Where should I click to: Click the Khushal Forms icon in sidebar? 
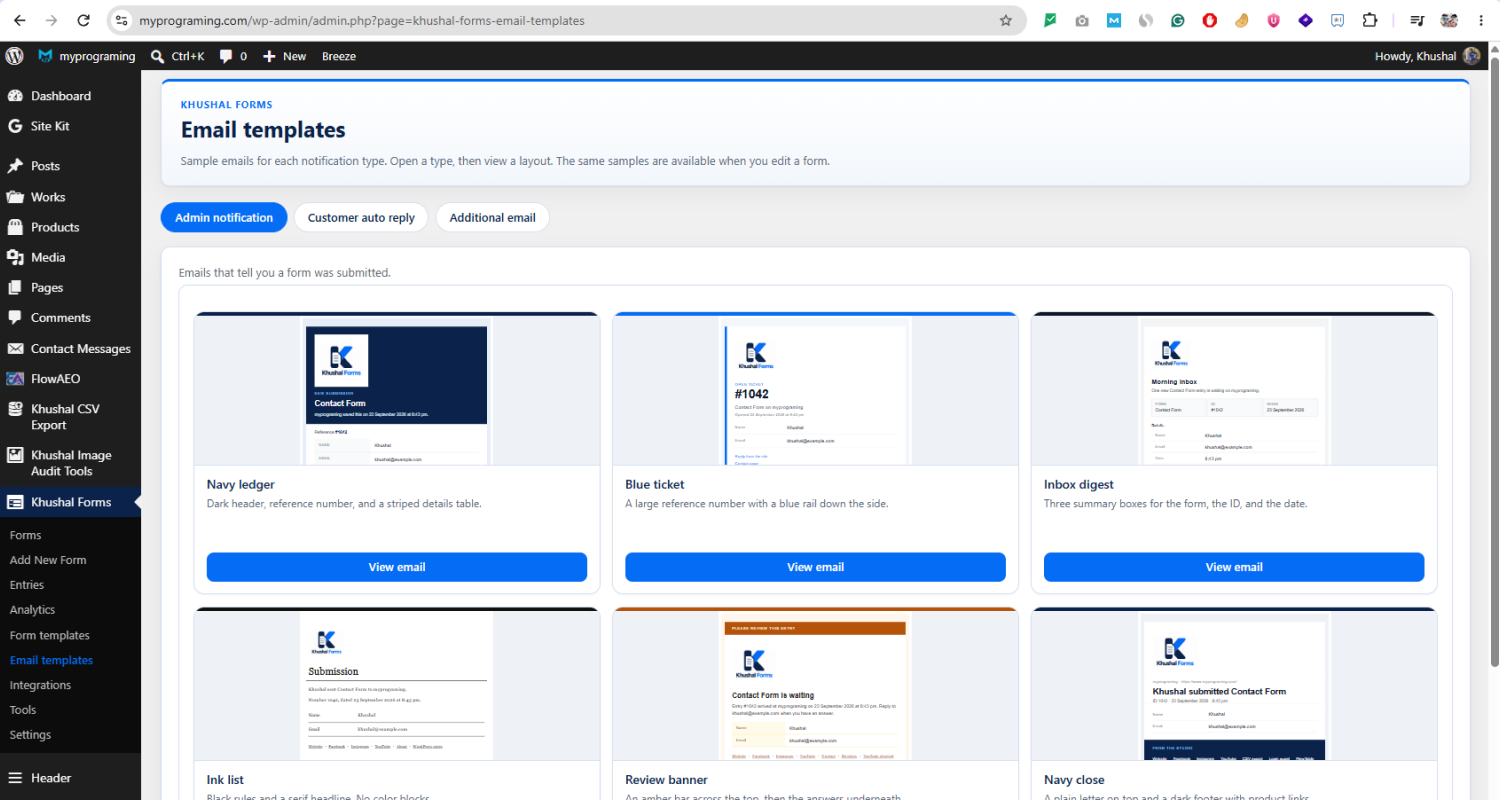15,502
